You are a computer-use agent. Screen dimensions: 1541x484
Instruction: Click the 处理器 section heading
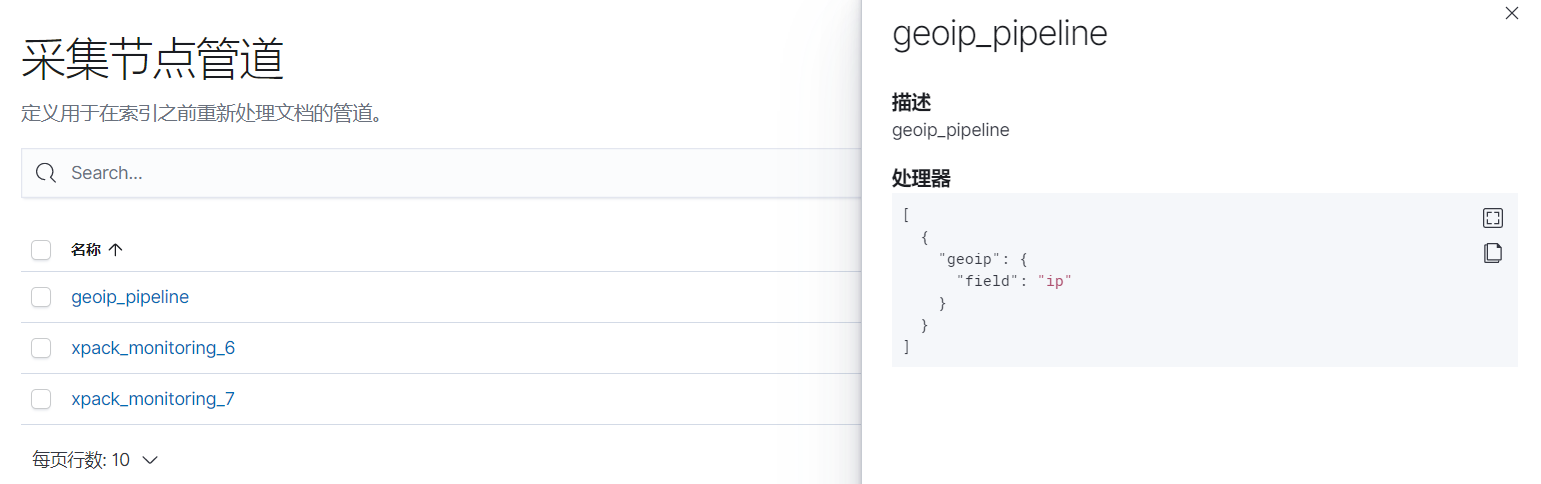pos(921,179)
